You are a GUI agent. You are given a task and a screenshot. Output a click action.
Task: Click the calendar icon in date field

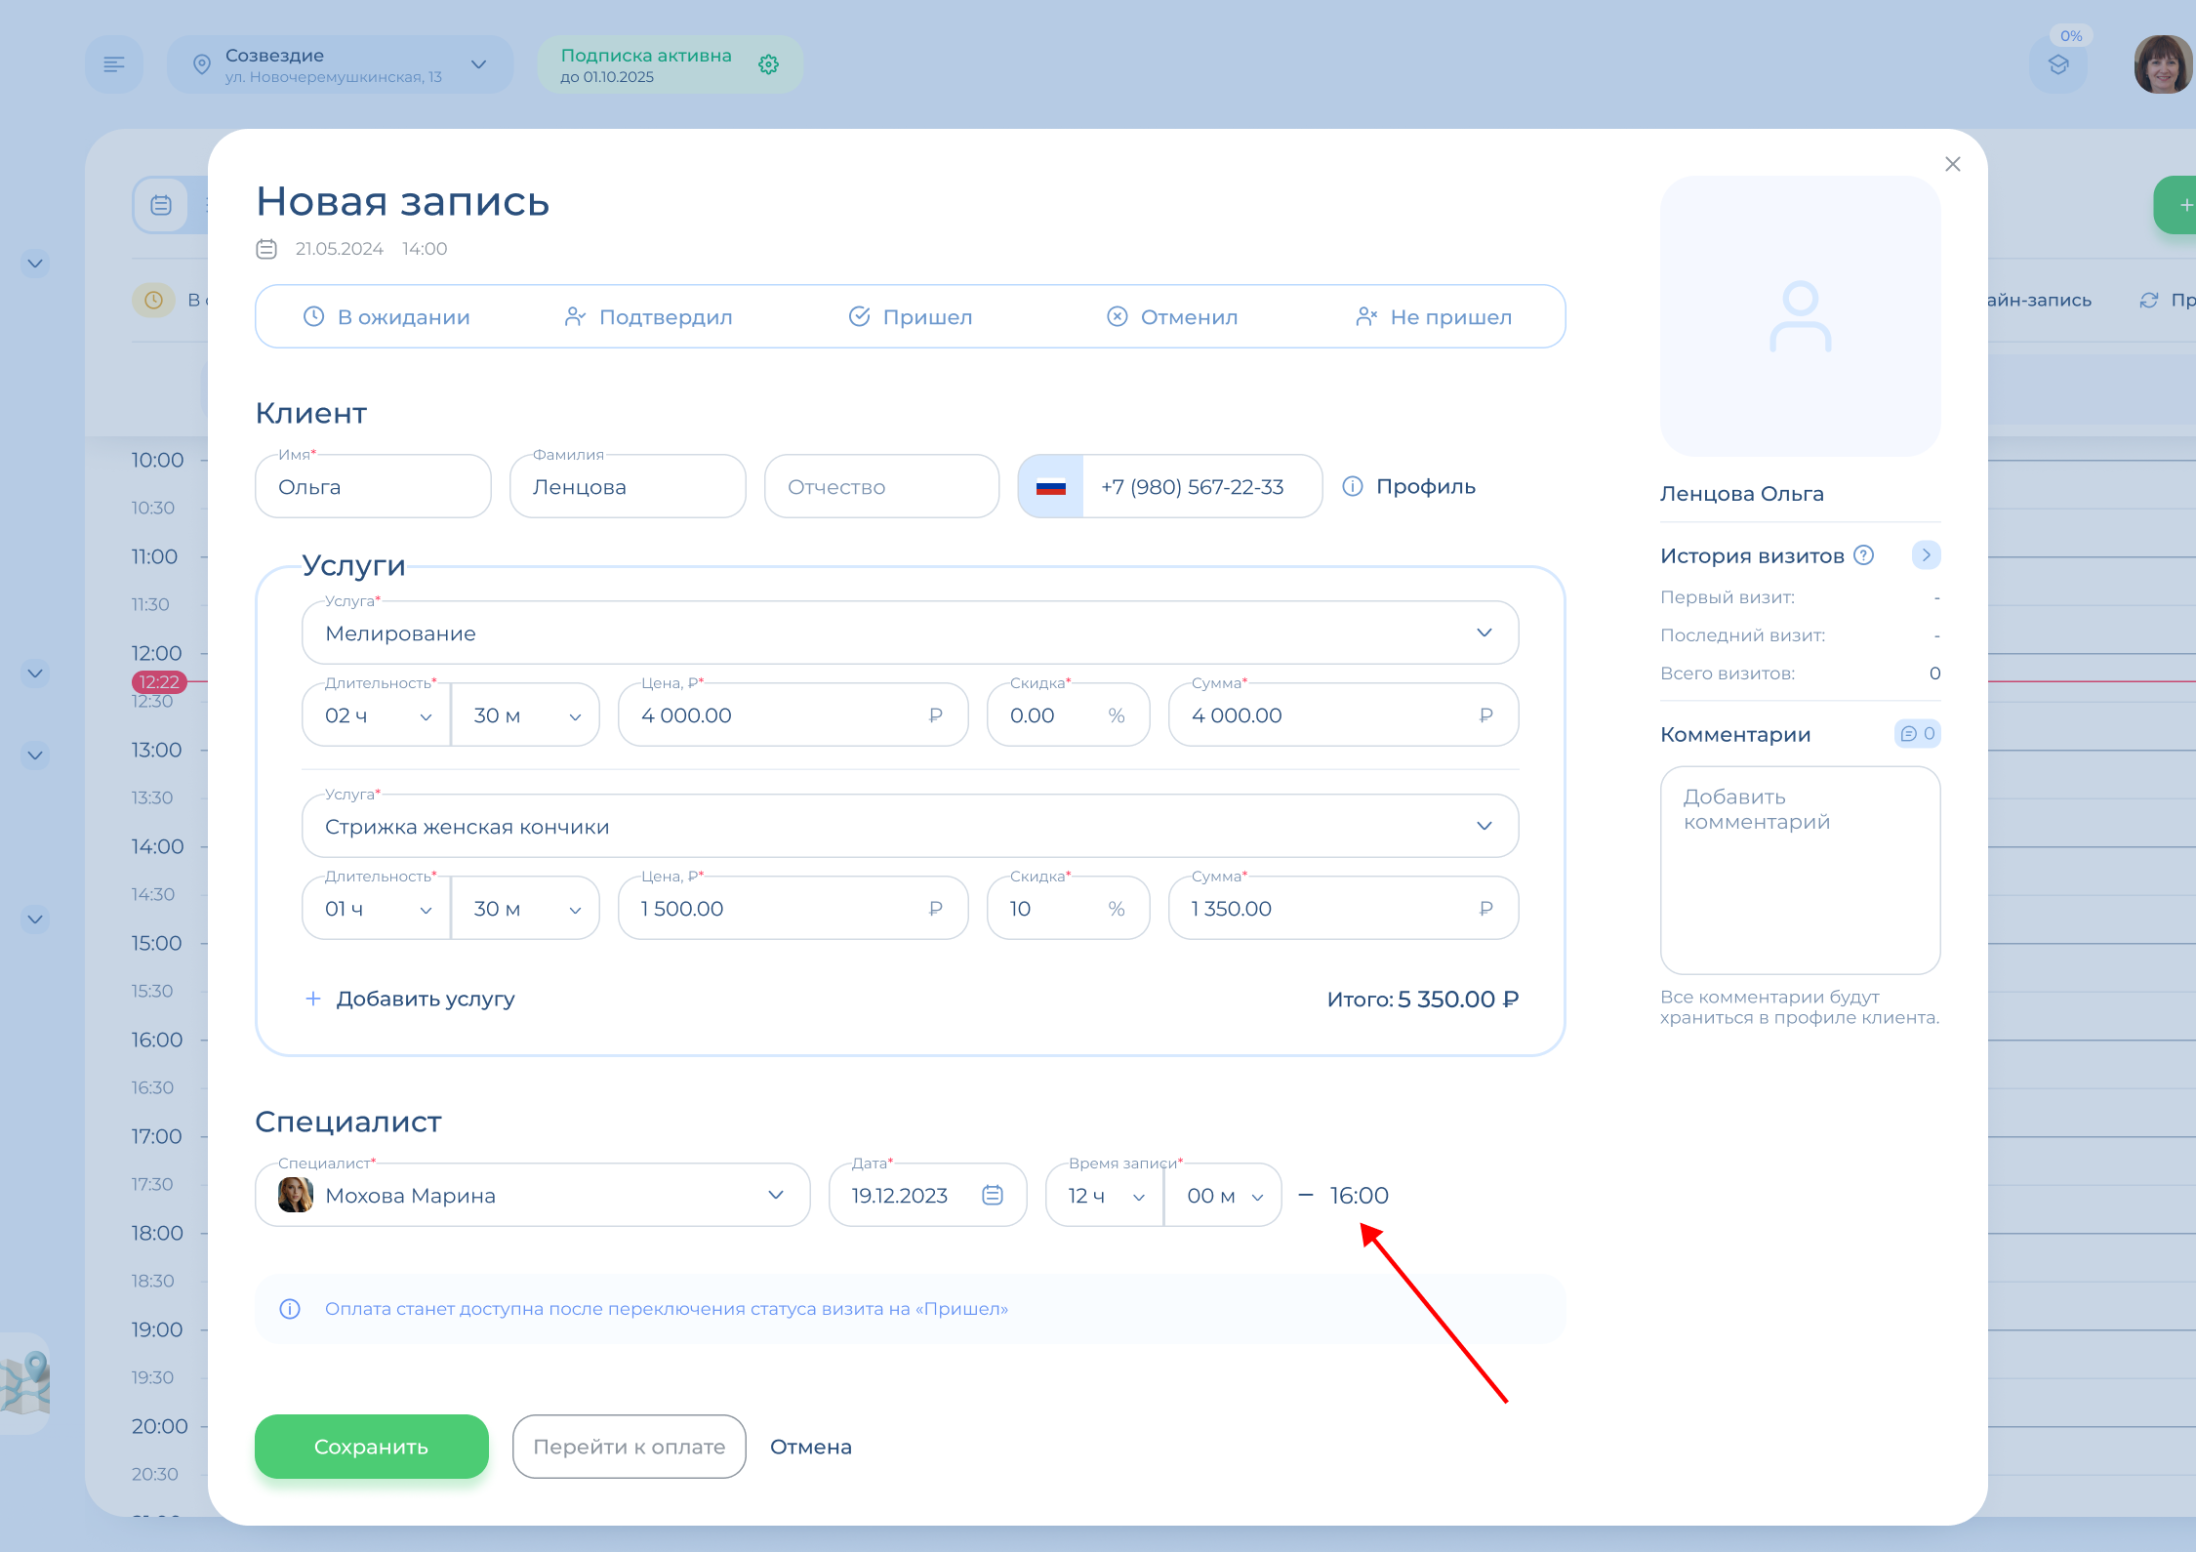[992, 1195]
